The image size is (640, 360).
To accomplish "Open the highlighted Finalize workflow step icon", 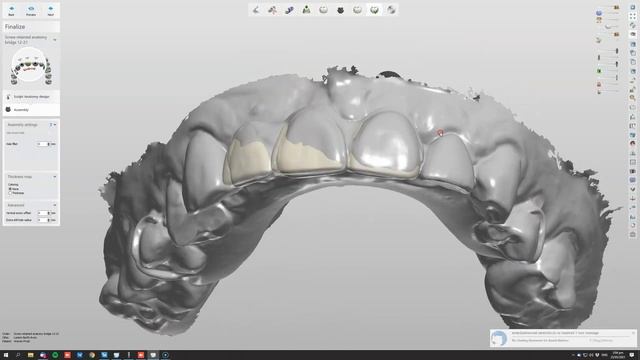I will [x=374, y=10].
